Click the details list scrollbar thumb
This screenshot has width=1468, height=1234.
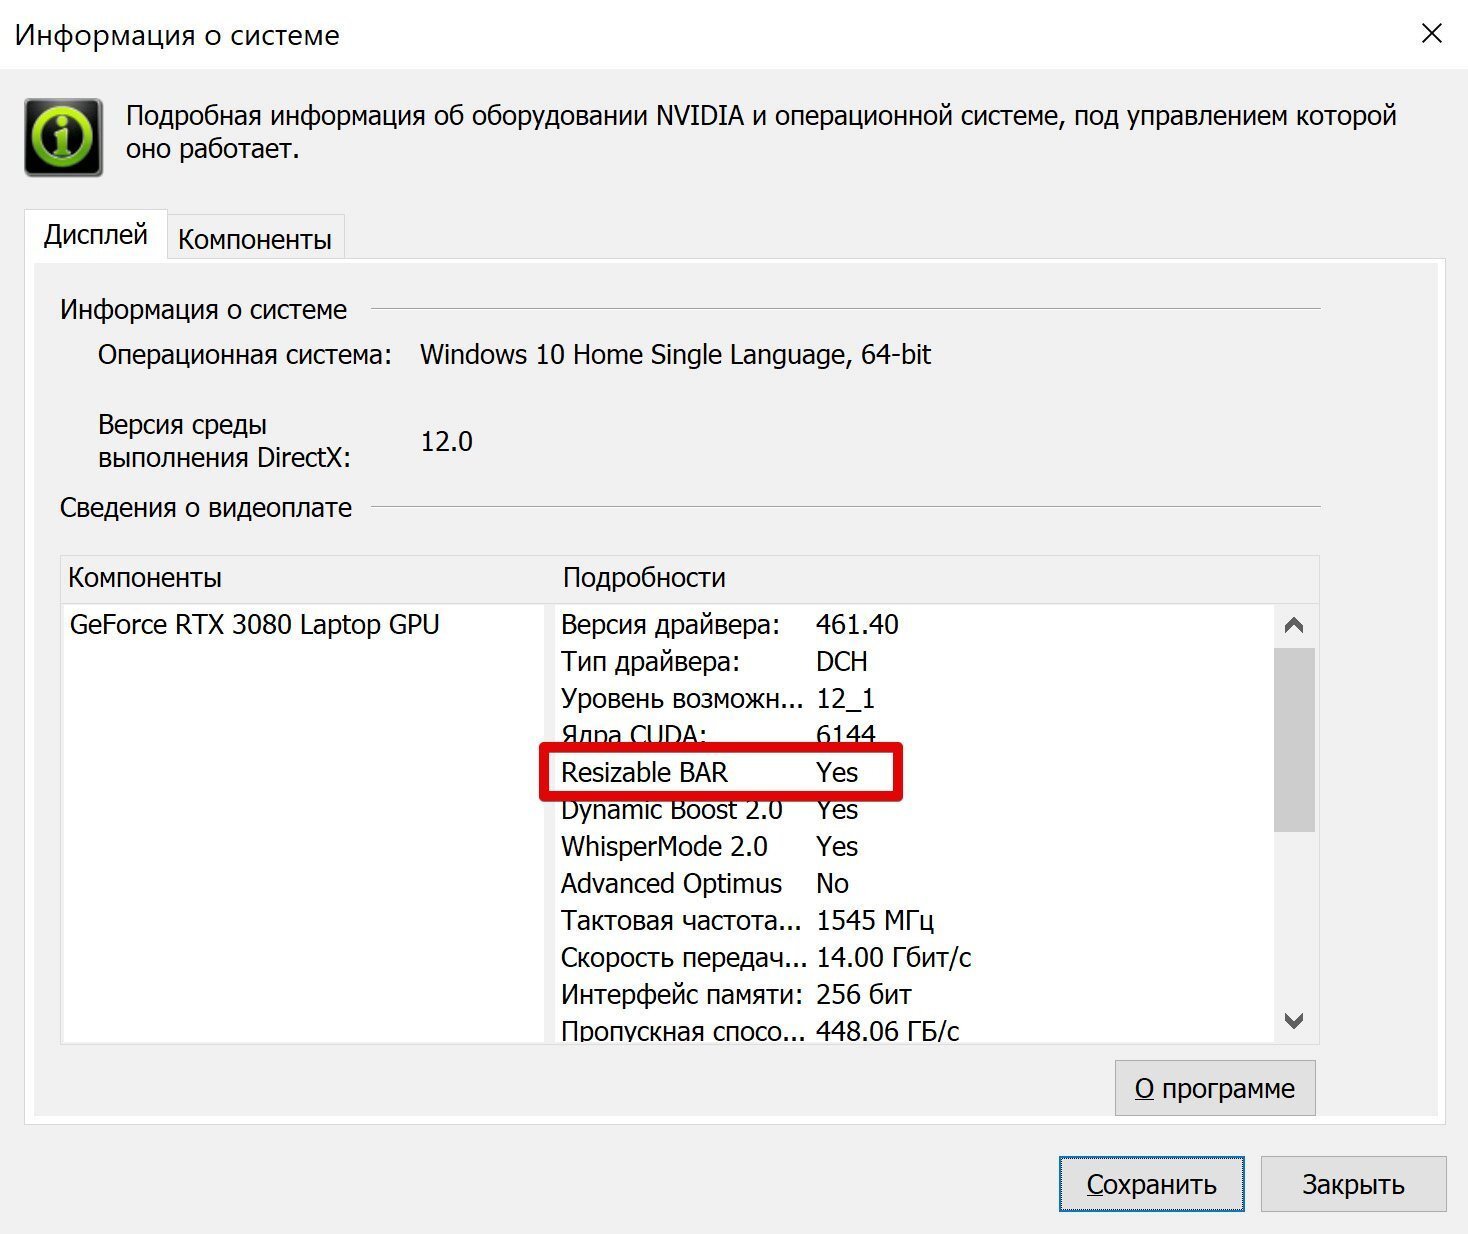coord(1294,739)
